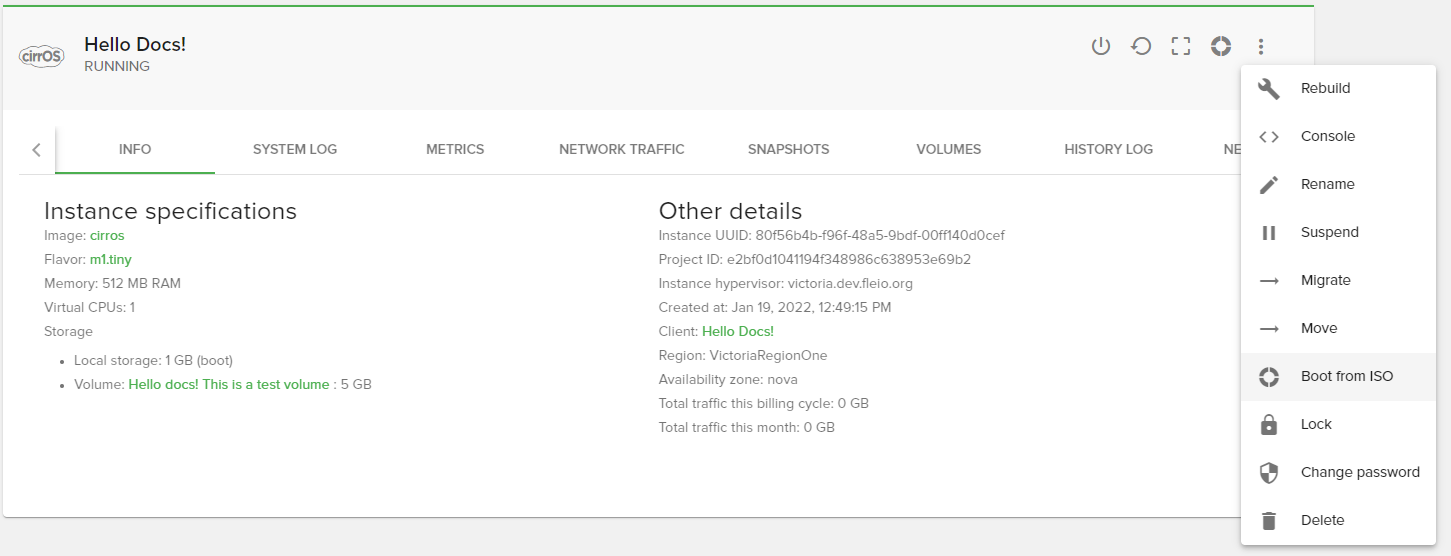Open the m1.tiny flavor link

click(x=111, y=259)
